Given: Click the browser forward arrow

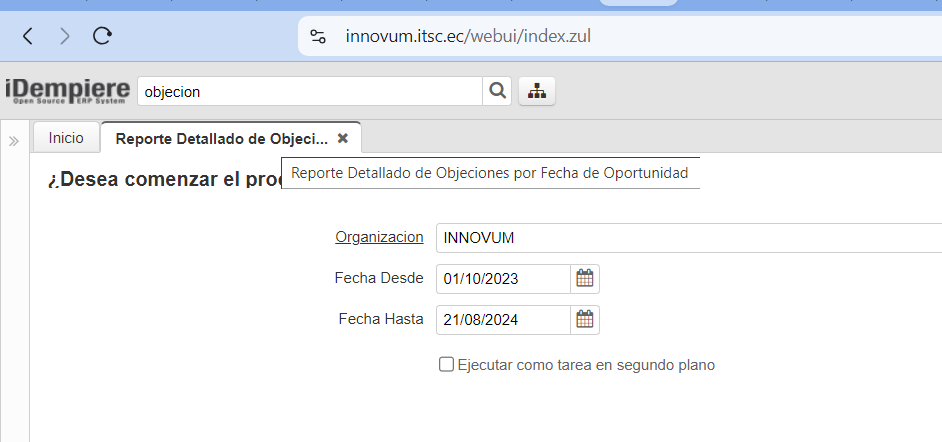Looking at the screenshot, I should [65, 36].
